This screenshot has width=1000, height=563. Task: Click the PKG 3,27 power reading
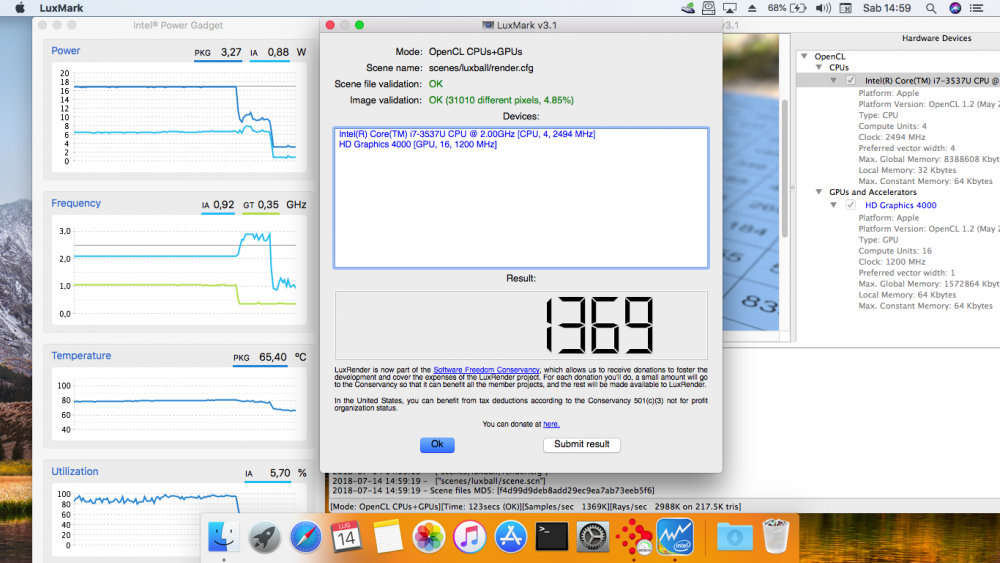[x=218, y=52]
